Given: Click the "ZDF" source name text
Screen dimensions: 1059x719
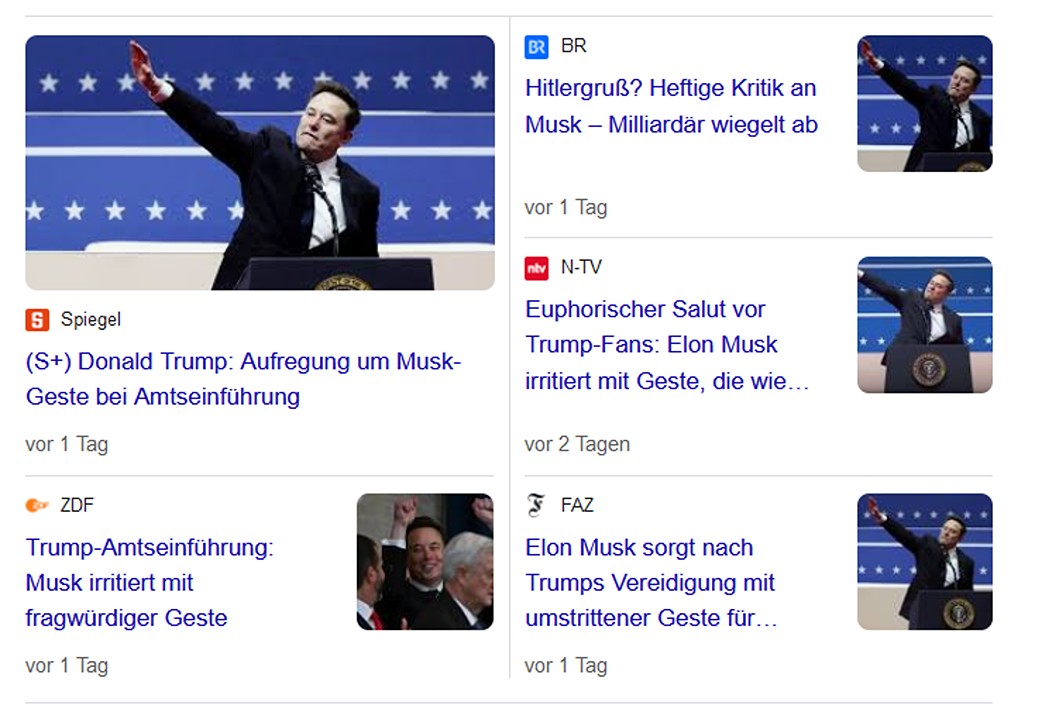Looking at the screenshot, I should tap(77, 505).
